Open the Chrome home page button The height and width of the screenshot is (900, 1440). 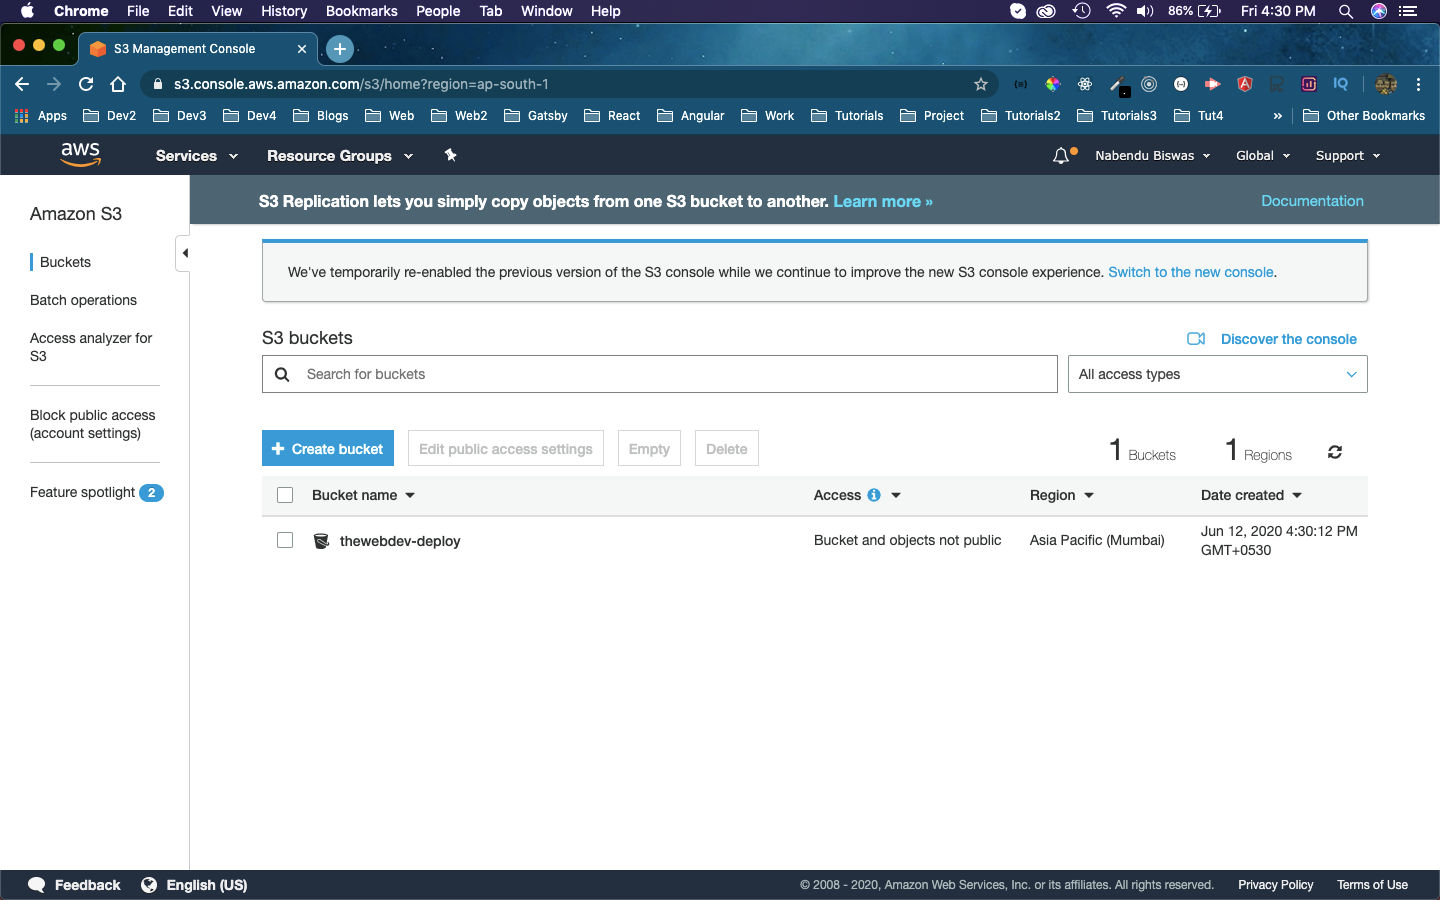click(118, 84)
